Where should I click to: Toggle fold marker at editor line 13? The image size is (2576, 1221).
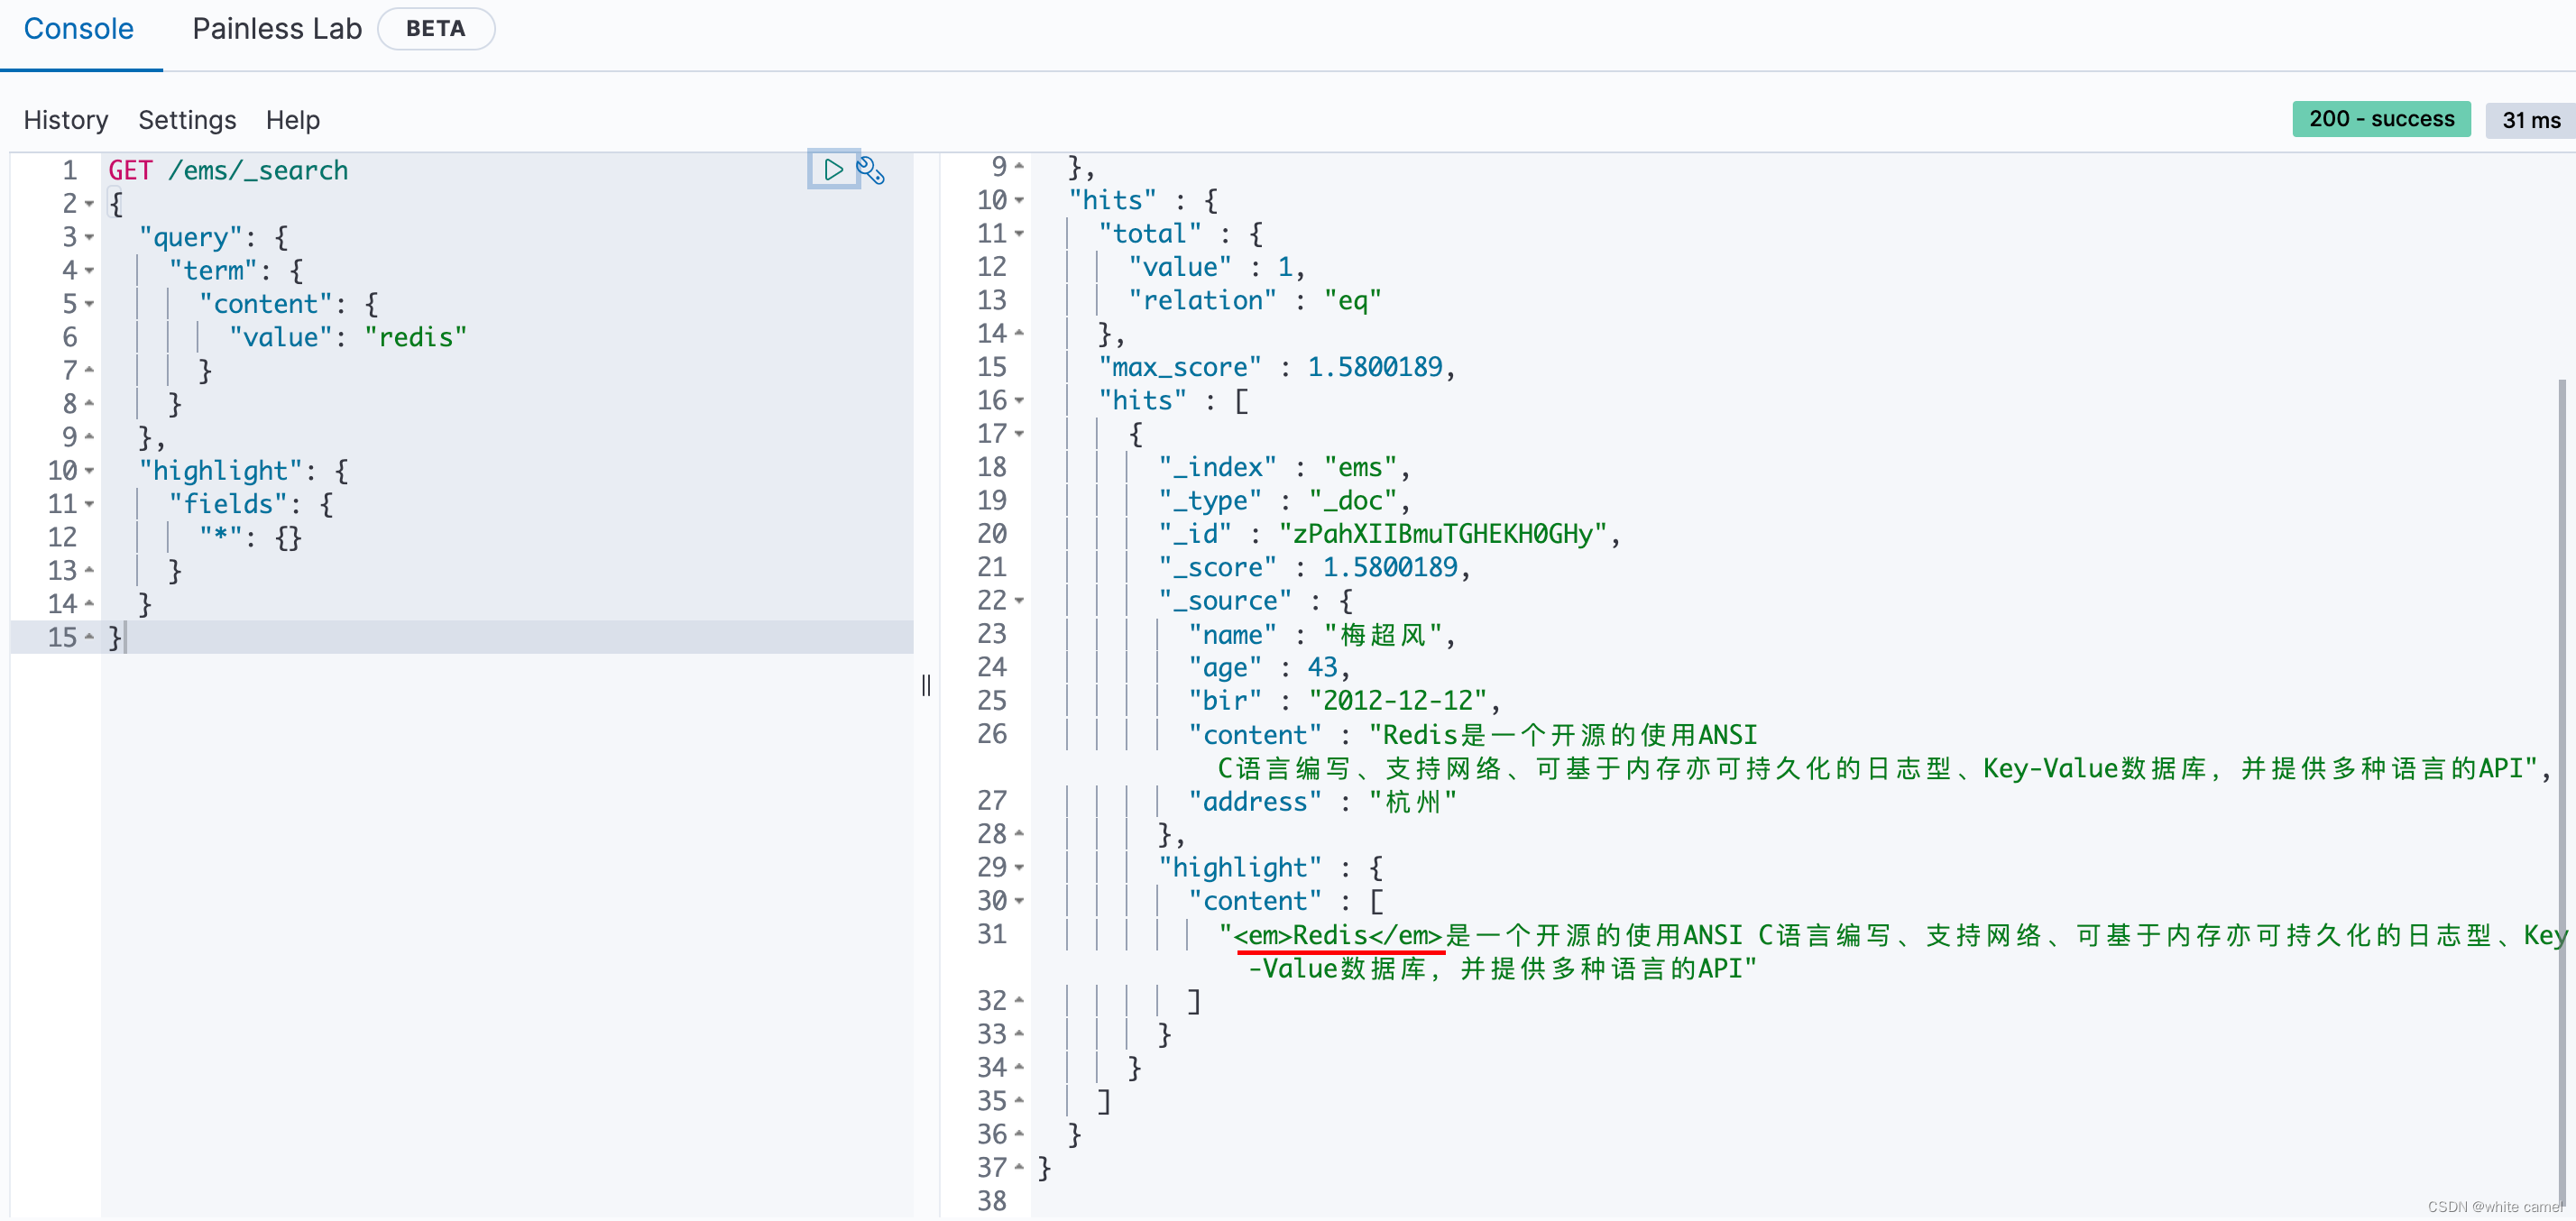(90, 571)
